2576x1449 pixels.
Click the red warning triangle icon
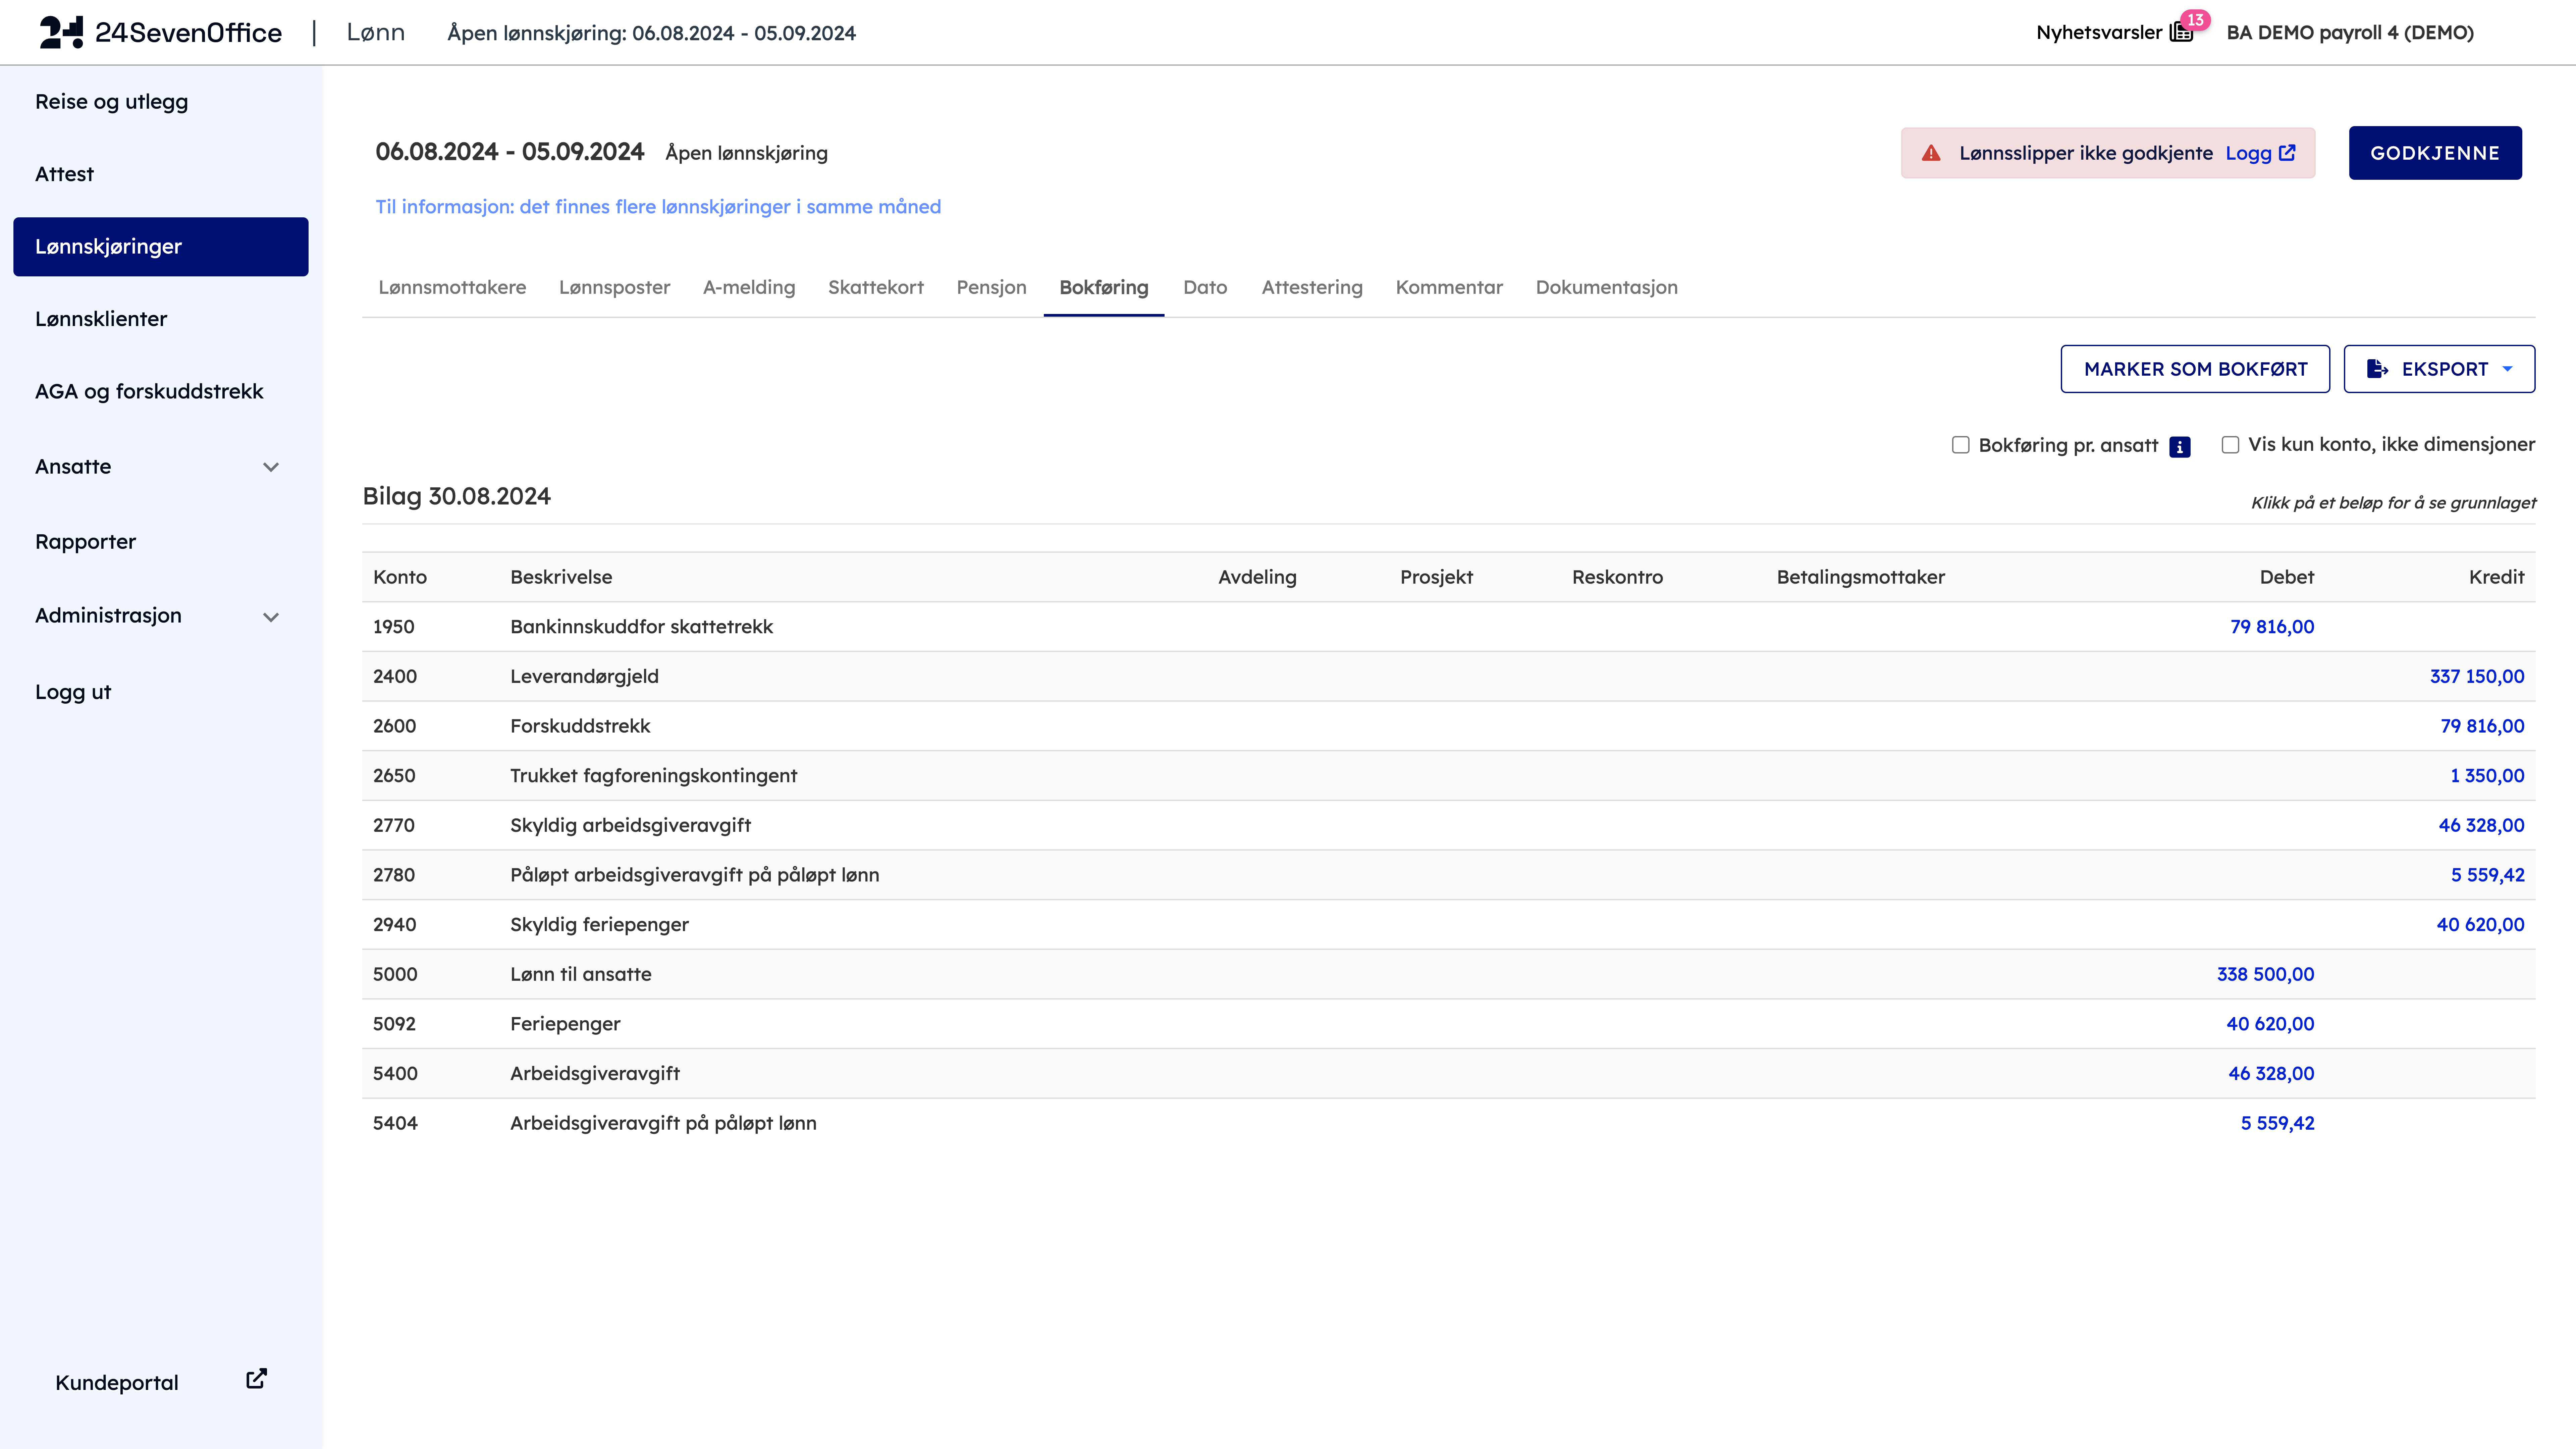[1931, 153]
